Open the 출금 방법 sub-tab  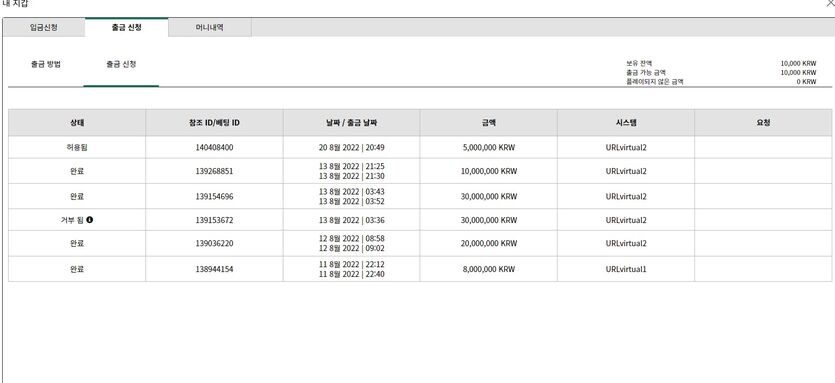pyautogui.click(x=46, y=64)
